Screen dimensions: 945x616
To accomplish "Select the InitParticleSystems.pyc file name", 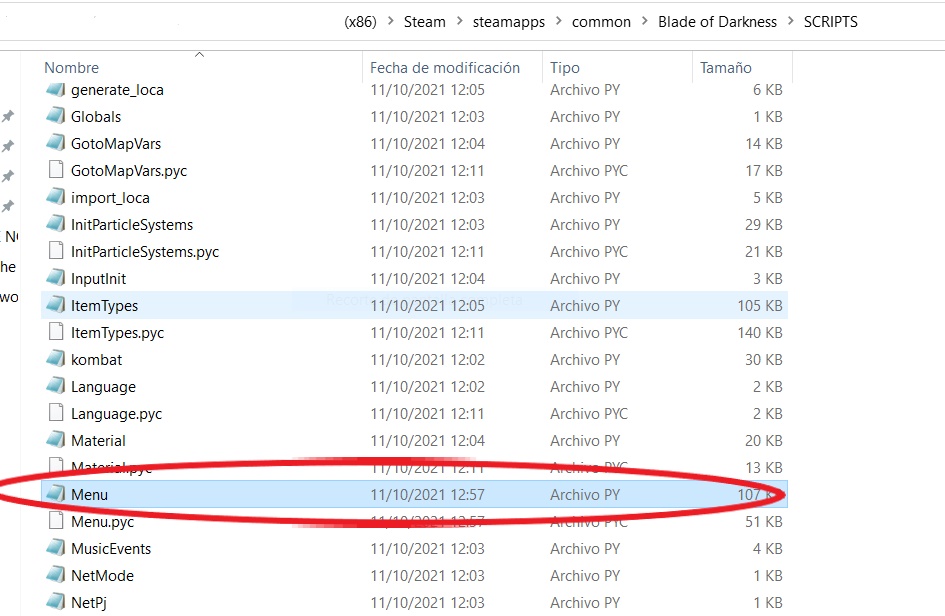I will (145, 252).
